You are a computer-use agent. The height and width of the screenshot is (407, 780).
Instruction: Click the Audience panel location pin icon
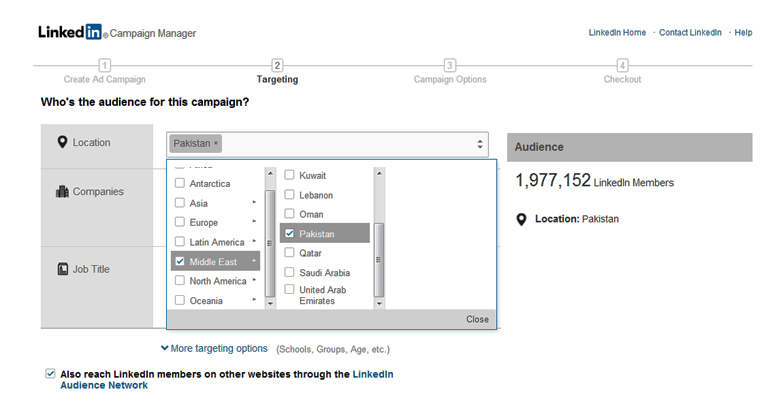pyautogui.click(x=521, y=219)
